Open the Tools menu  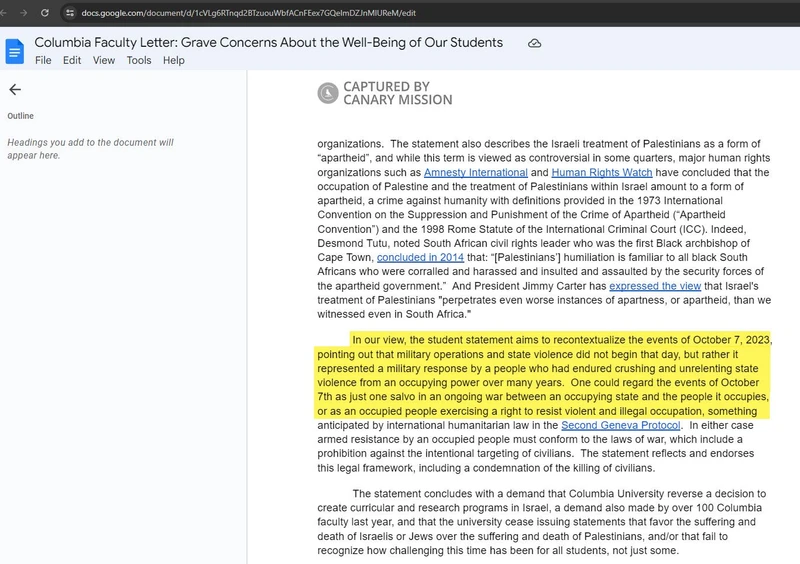click(139, 60)
